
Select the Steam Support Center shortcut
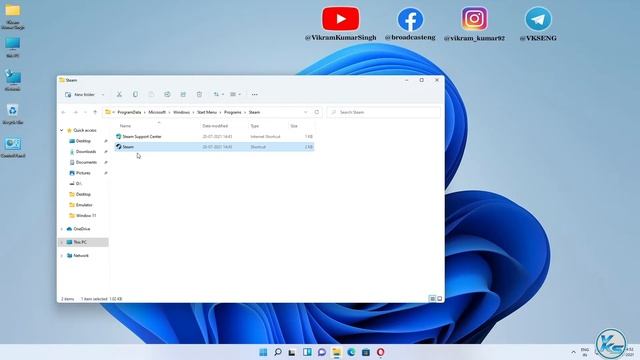pos(214,136)
